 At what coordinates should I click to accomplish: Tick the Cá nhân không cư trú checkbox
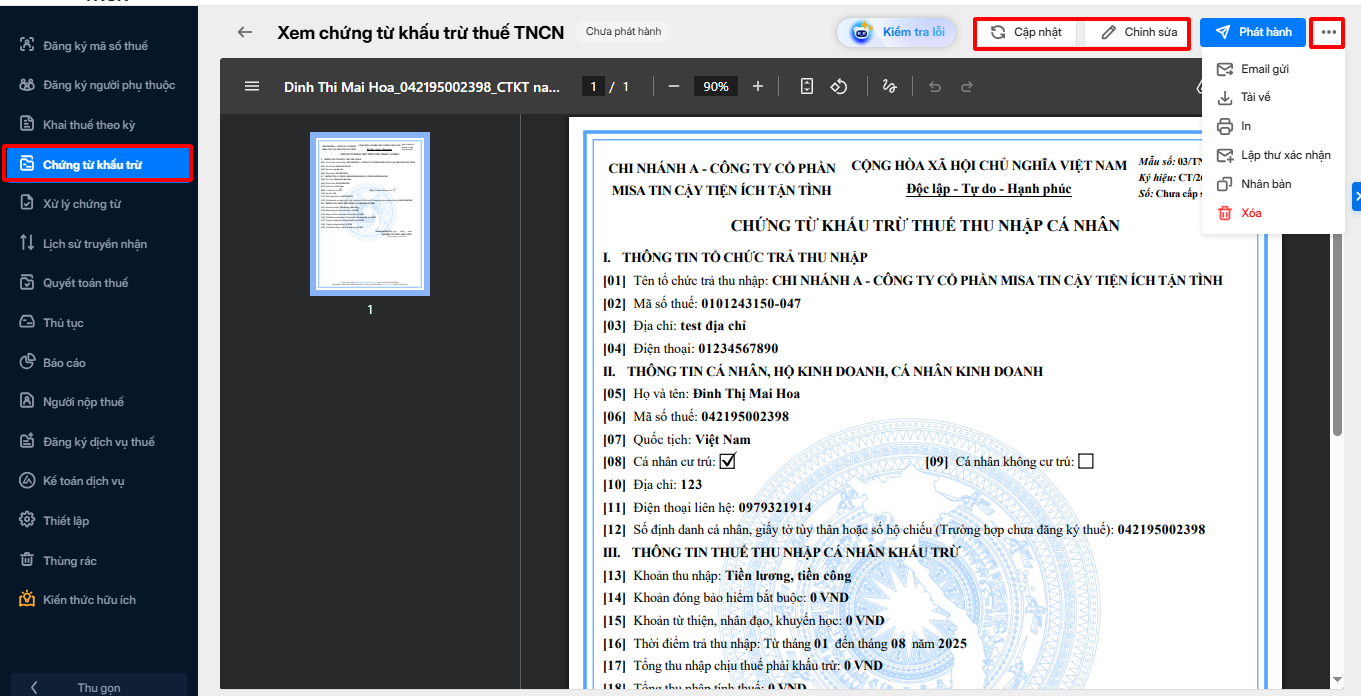(1086, 461)
